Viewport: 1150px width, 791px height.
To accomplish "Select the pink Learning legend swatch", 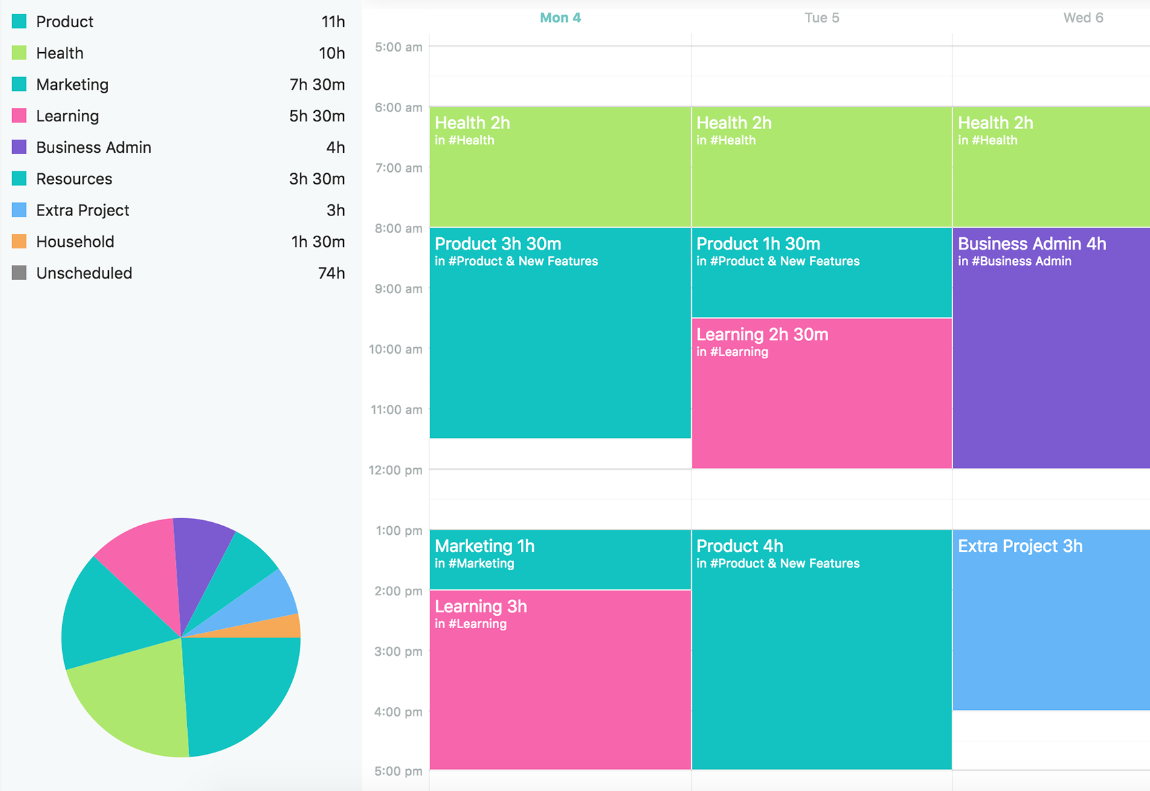I will (x=19, y=116).
